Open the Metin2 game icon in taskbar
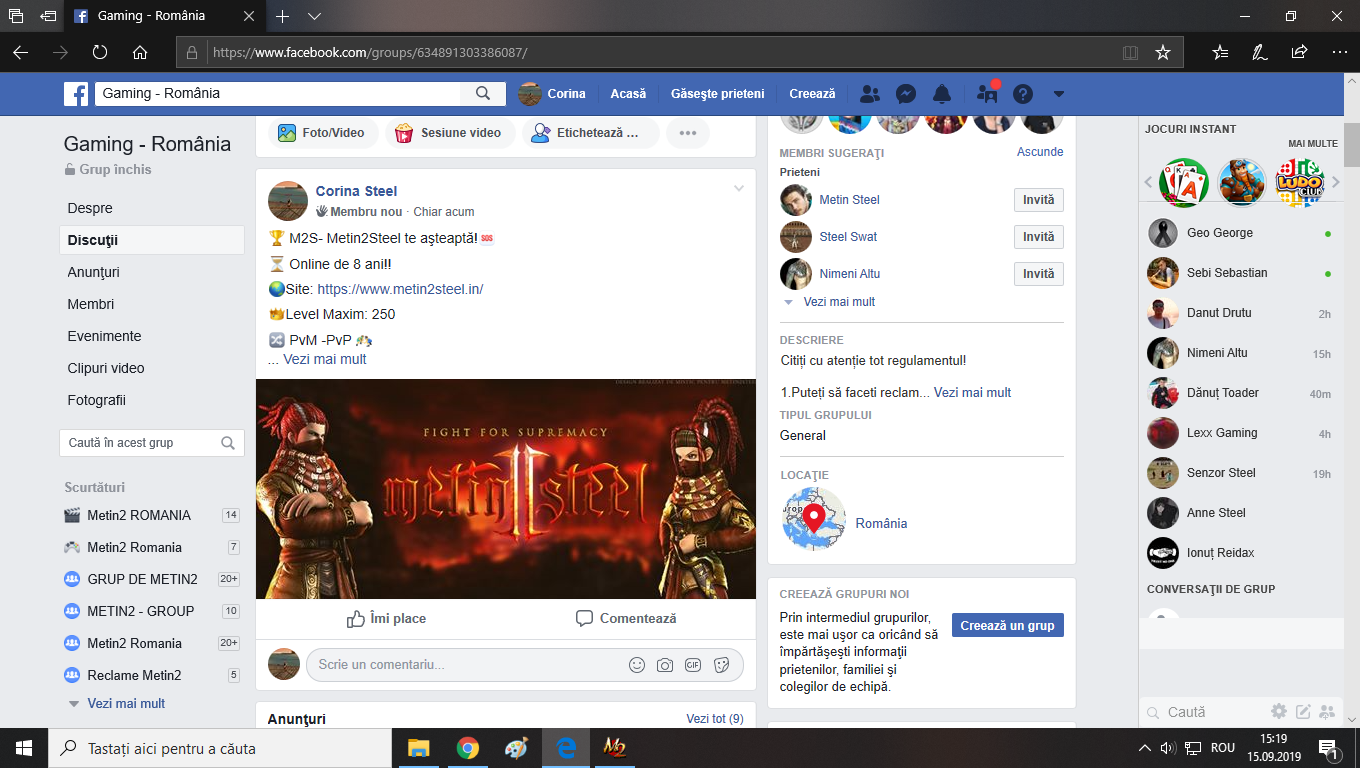1360x768 pixels. click(614, 748)
